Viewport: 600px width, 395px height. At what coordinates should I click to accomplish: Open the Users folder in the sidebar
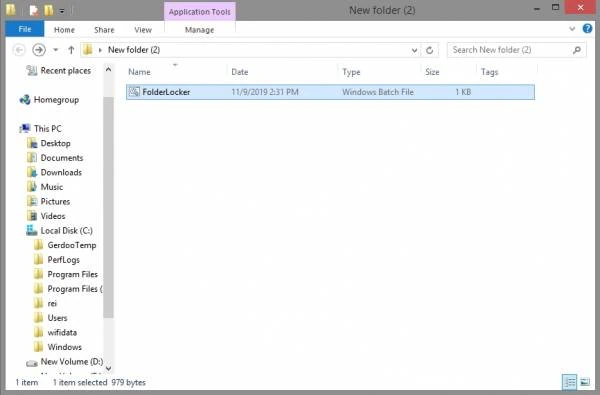(57, 318)
